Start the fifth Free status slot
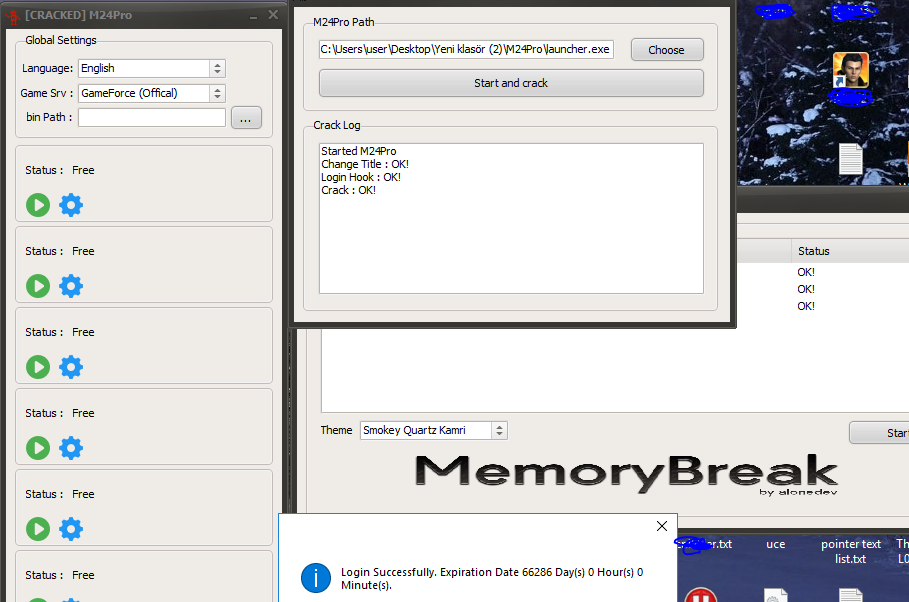Screen dimensions: 909x602 coord(38,529)
